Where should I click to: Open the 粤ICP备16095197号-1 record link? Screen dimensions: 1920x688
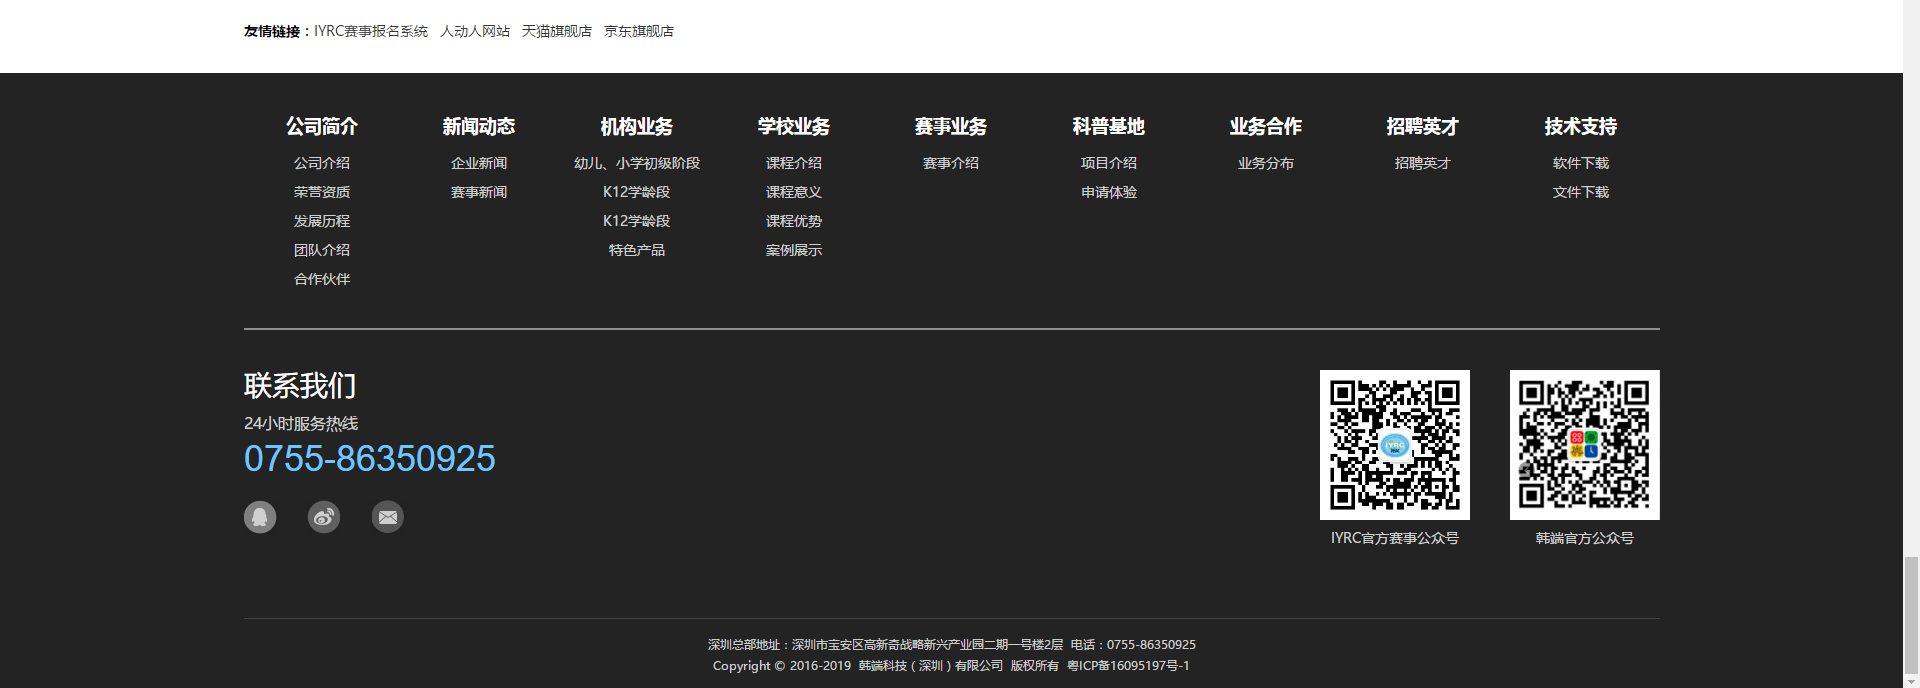click(1128, 666)
